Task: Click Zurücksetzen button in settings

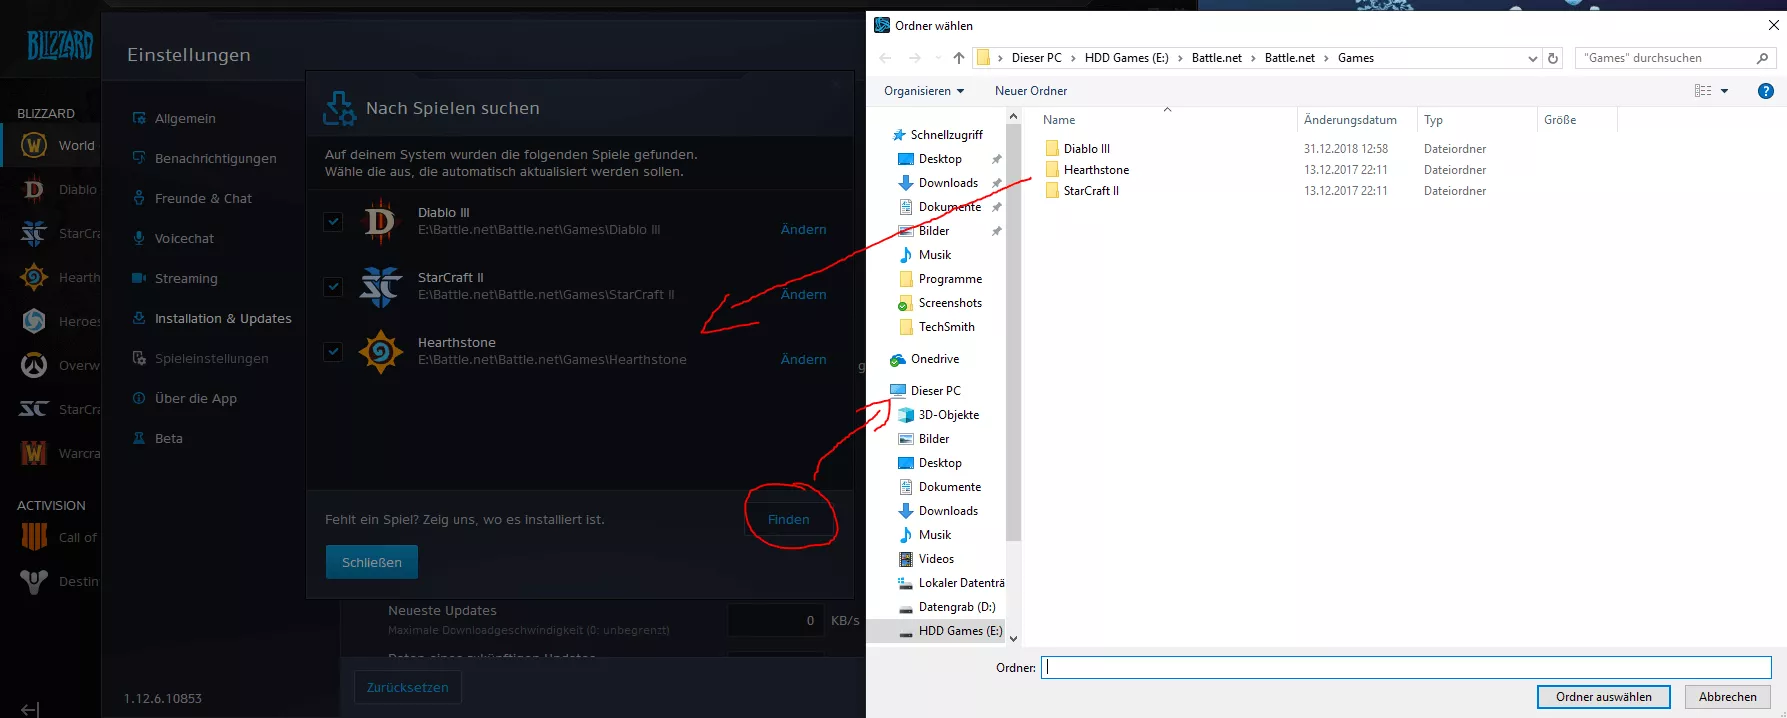Action: [x=407, y=687]
